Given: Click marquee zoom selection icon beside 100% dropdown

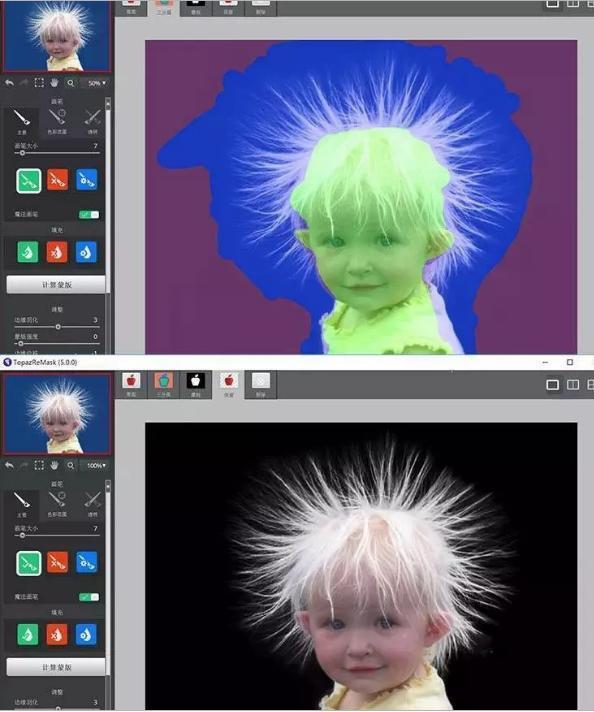Looking at the screenshot, I should [39, 465].
